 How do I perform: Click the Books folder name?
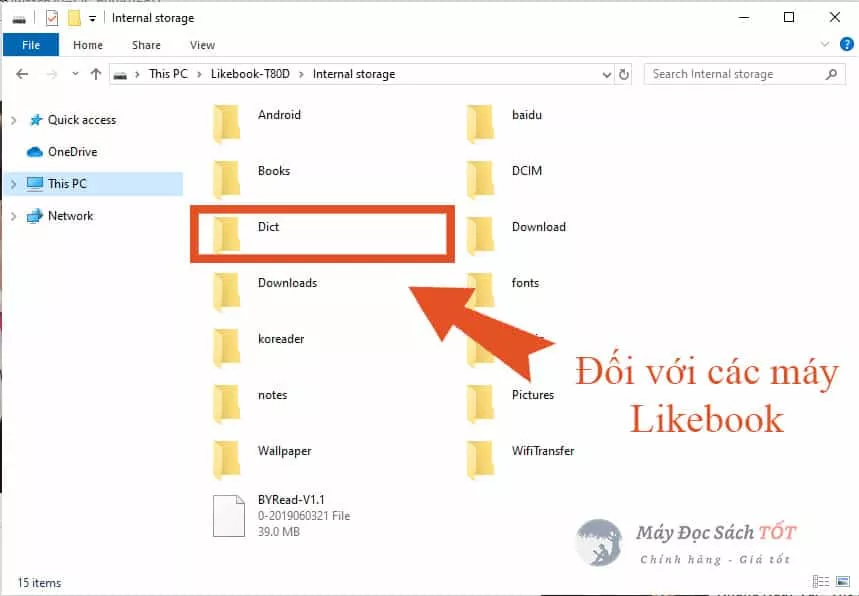[274, 171]
